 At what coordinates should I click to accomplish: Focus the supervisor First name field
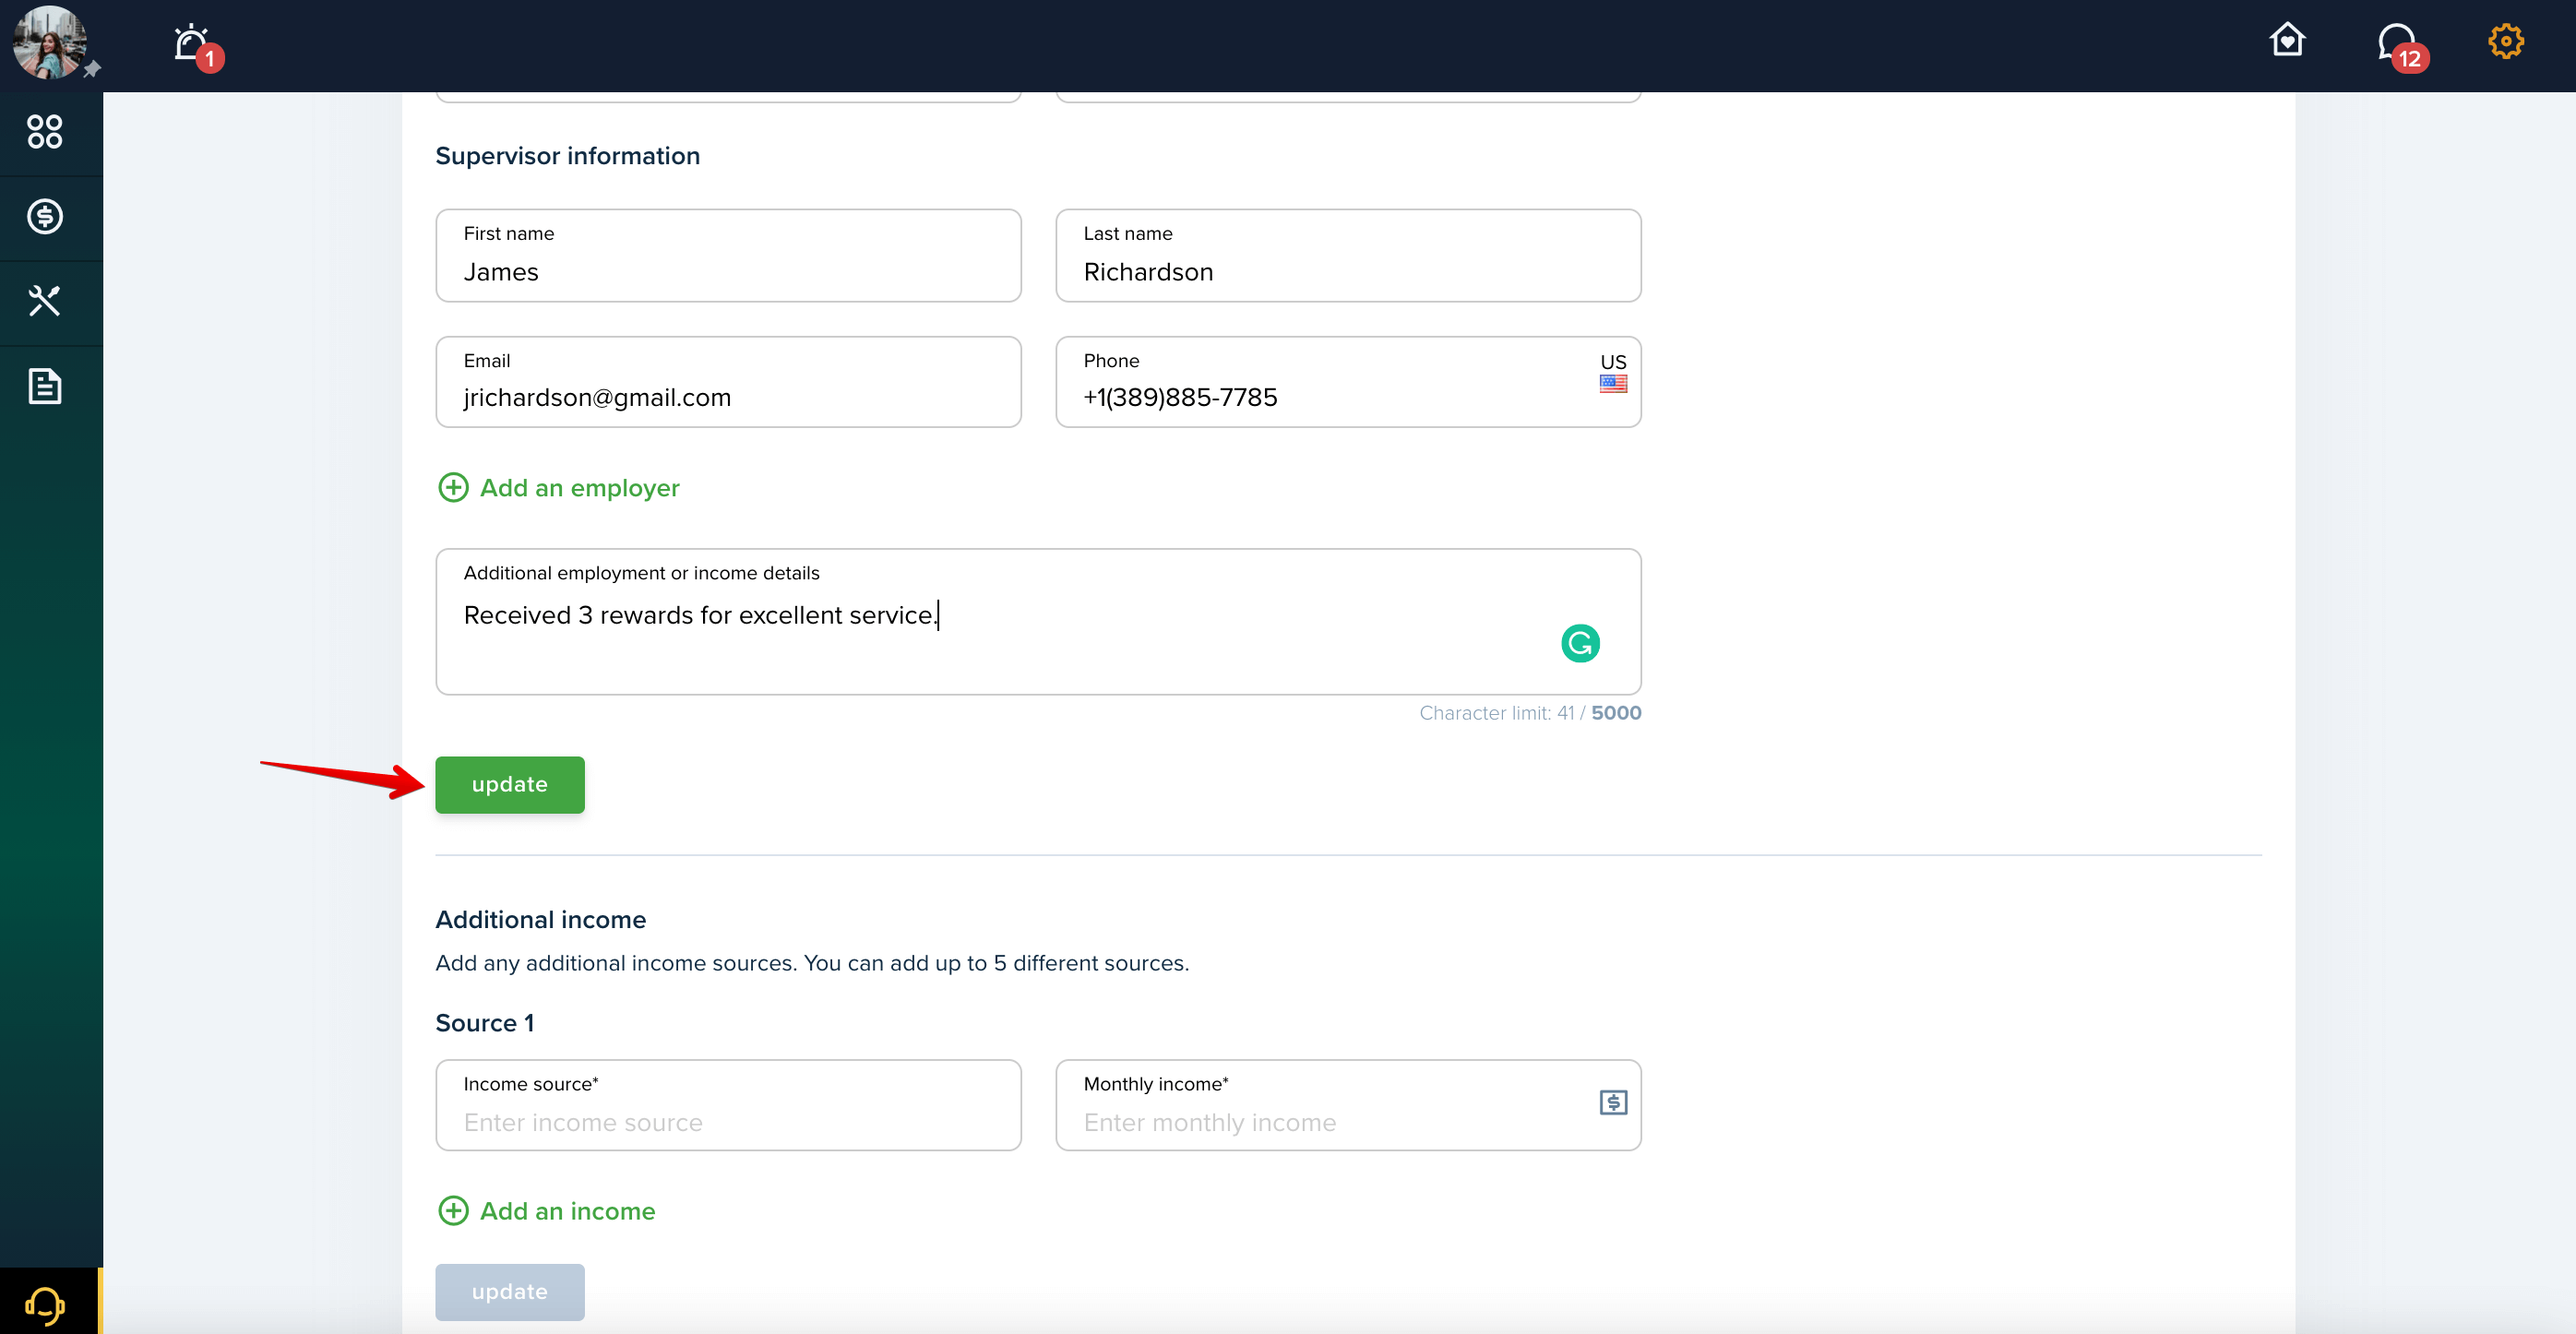click(728, 255)
